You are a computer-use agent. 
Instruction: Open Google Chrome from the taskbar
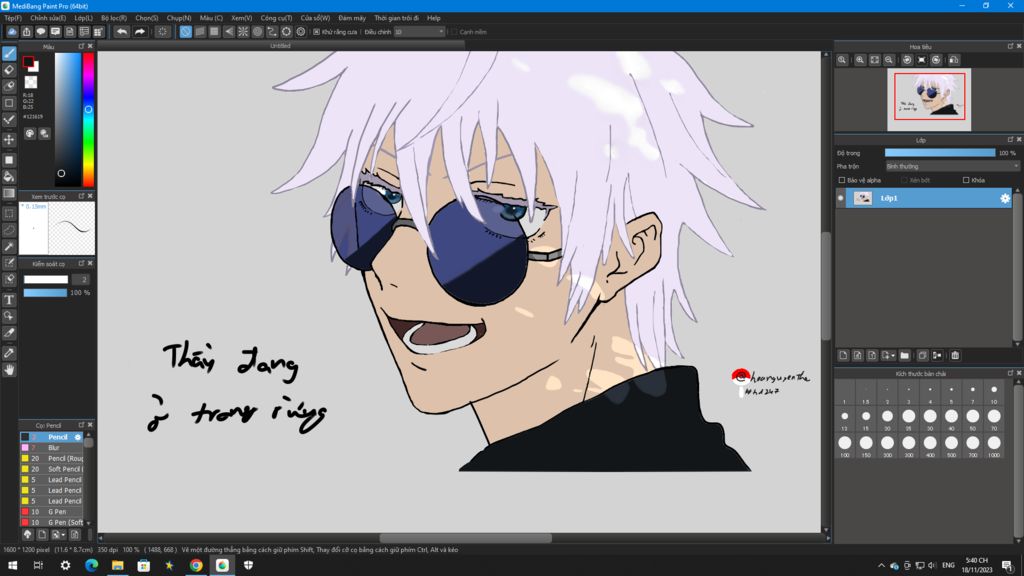coord(196,565)
